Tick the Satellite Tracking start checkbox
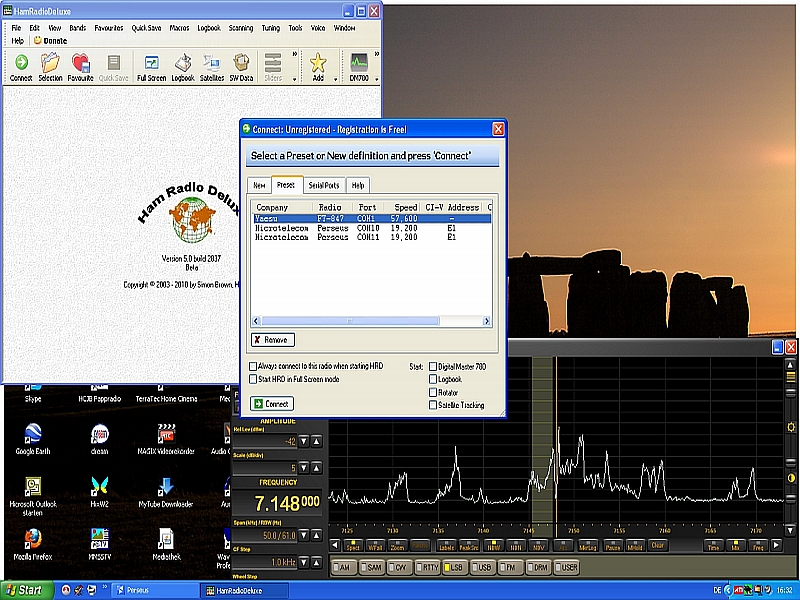Image resolution: width=800 pixels, height=600 pixels. tap(433, 405)
